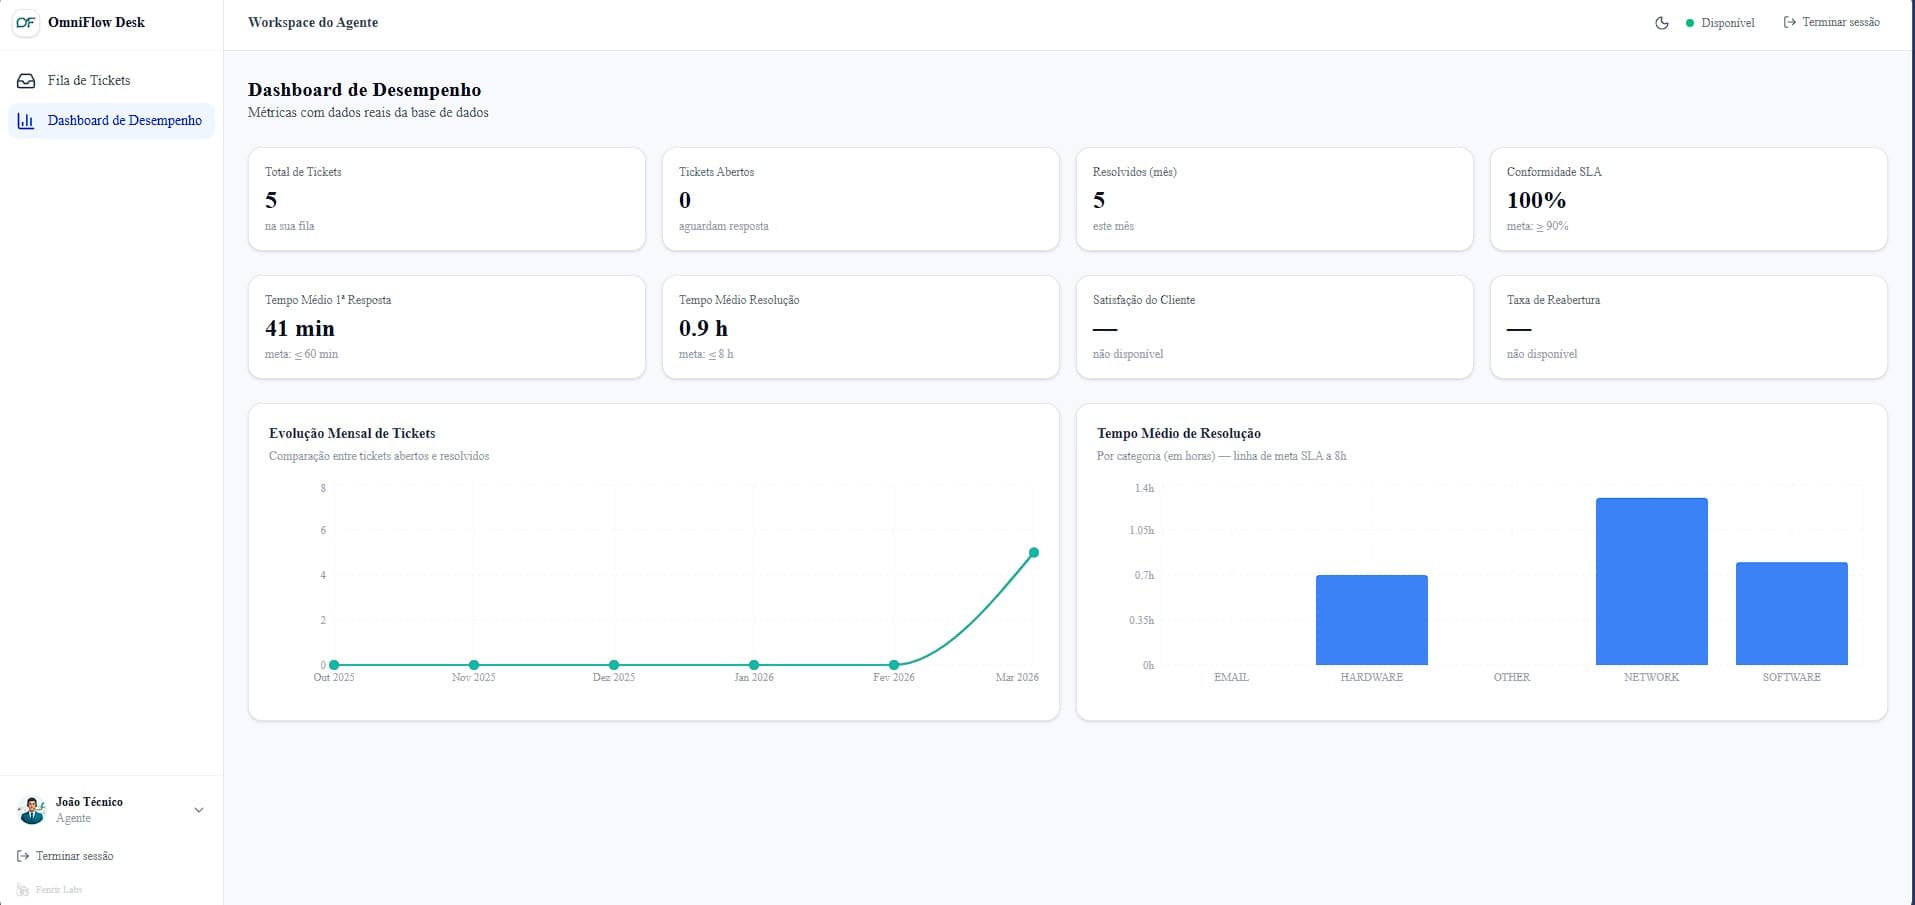The width and height of the screenshot is (1915, 905).
Task: Select Dashboard de Desempenho menu item
Action: tap(124, 121)
